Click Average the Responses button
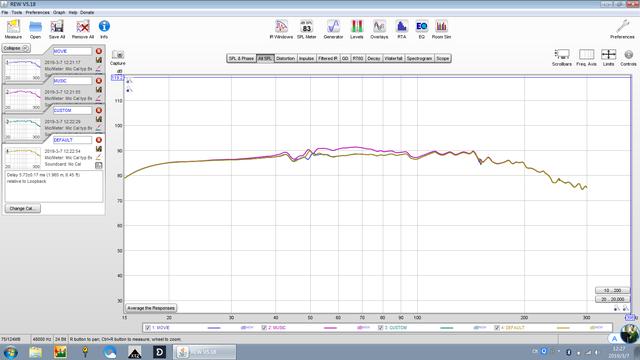The height and width of the screenshot is (360, 640). [151, 308]
